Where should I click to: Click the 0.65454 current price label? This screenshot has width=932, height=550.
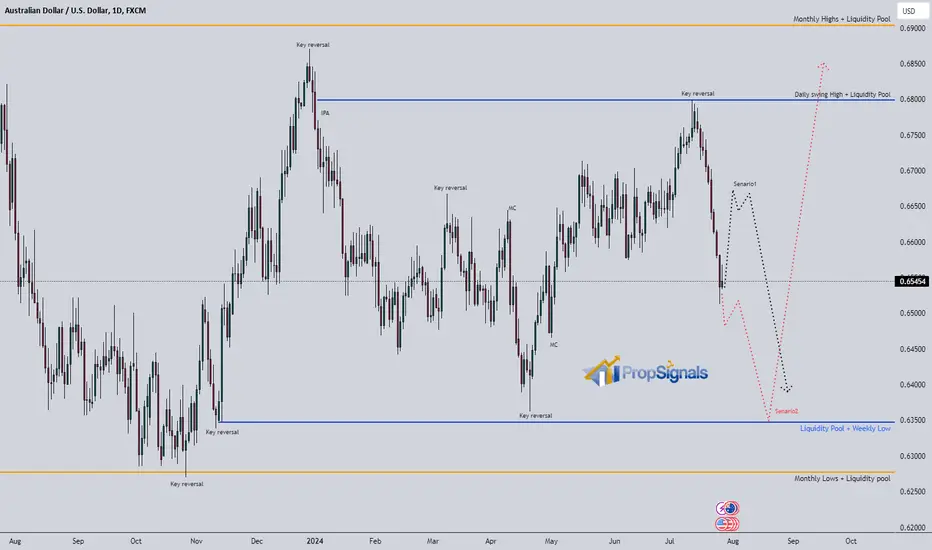(912, 281)
